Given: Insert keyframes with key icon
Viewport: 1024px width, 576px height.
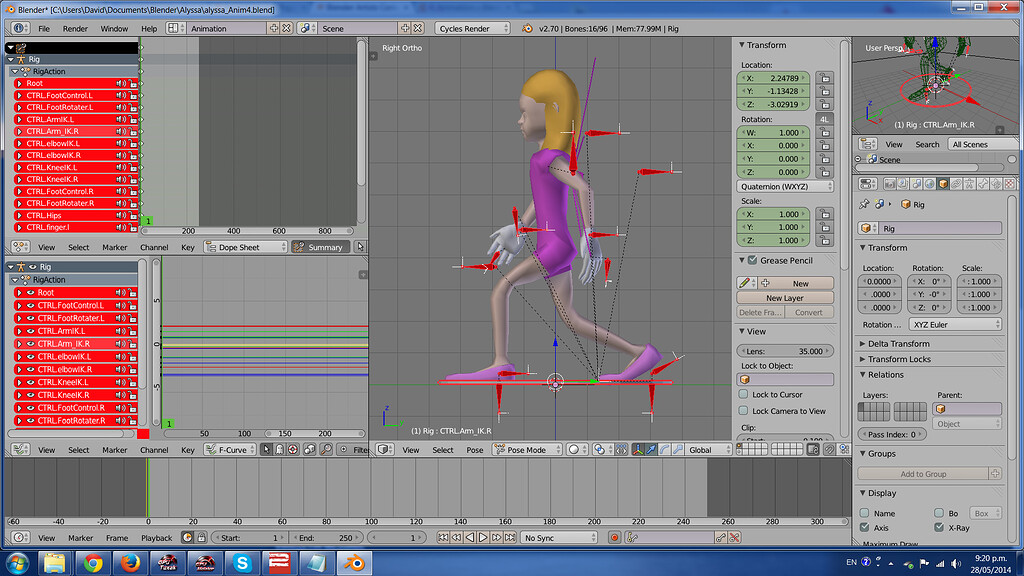Looking at the screenshot, I should 721,537.
